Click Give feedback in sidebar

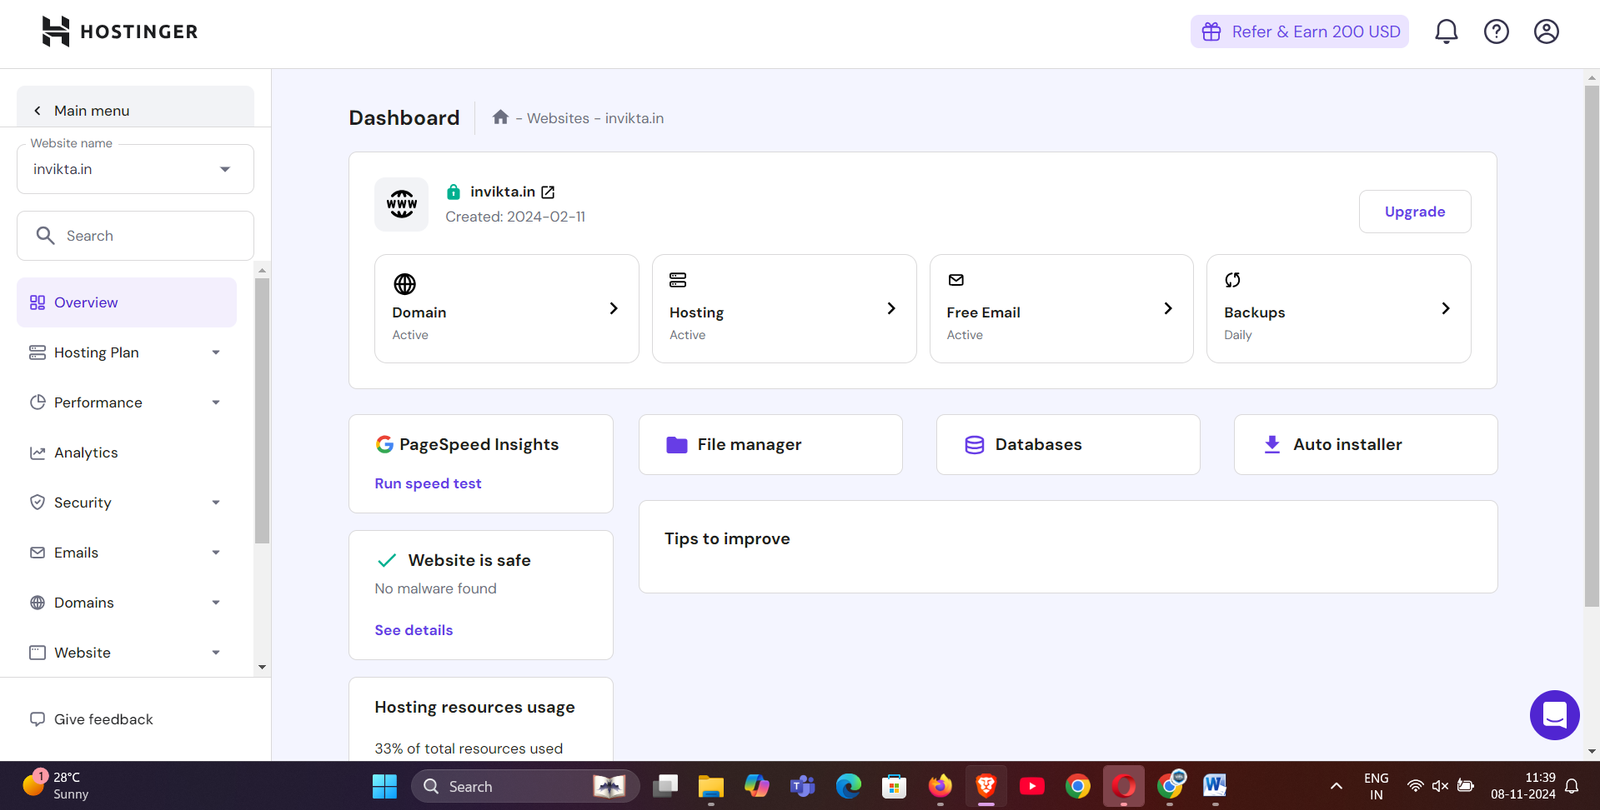(x=91, y=719)
